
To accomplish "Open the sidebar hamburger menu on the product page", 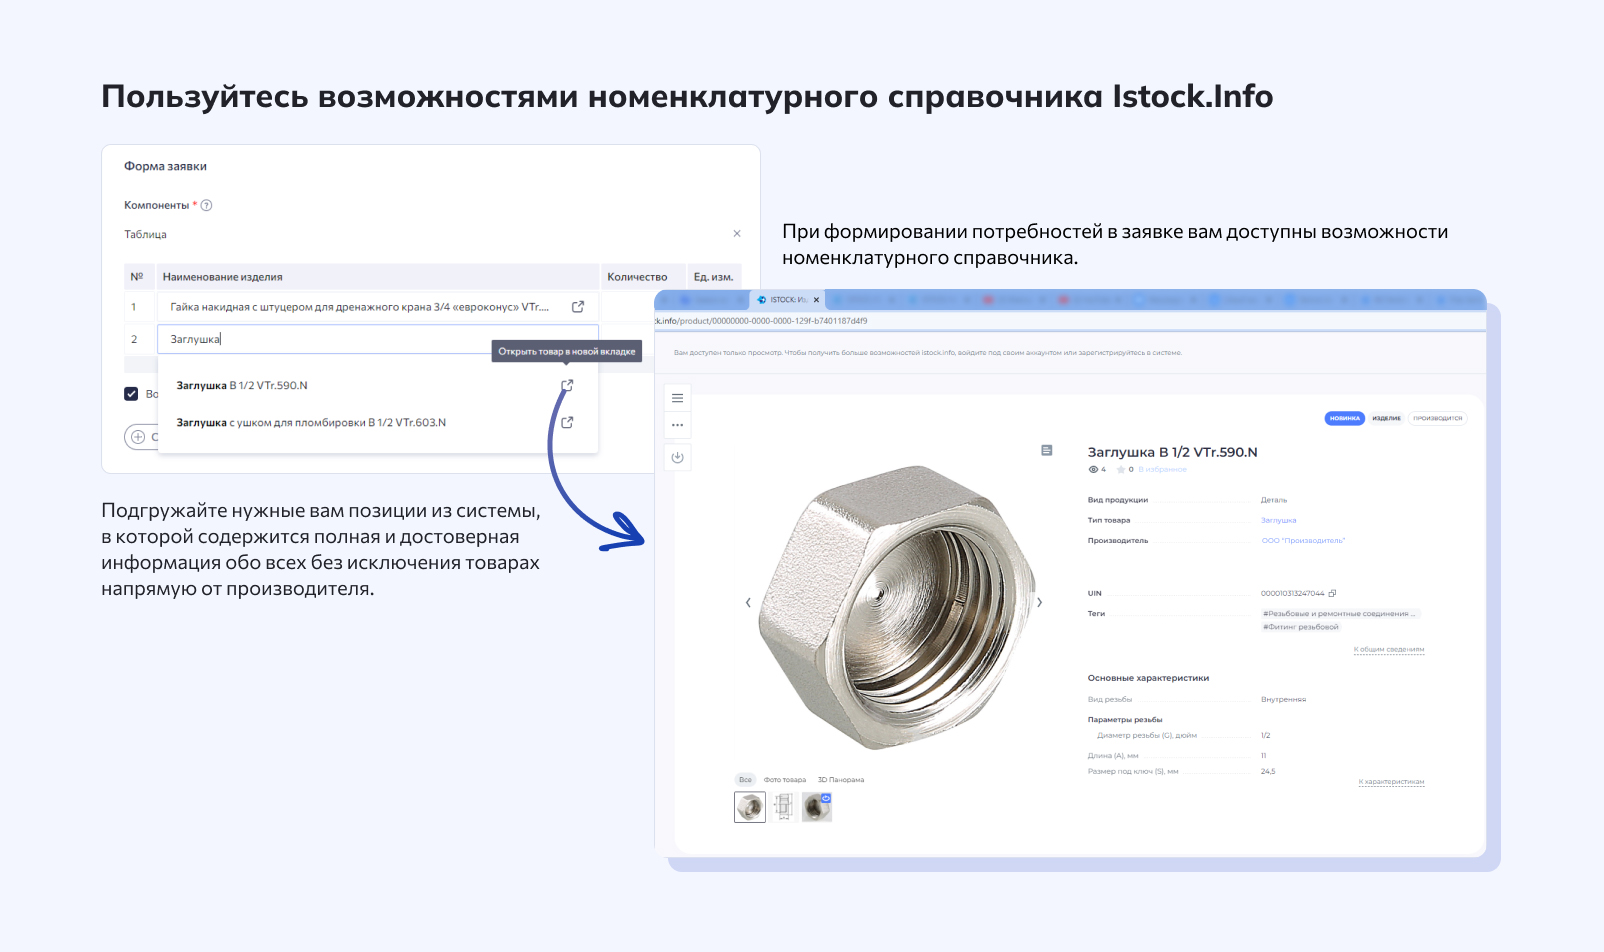I will 677,397.
